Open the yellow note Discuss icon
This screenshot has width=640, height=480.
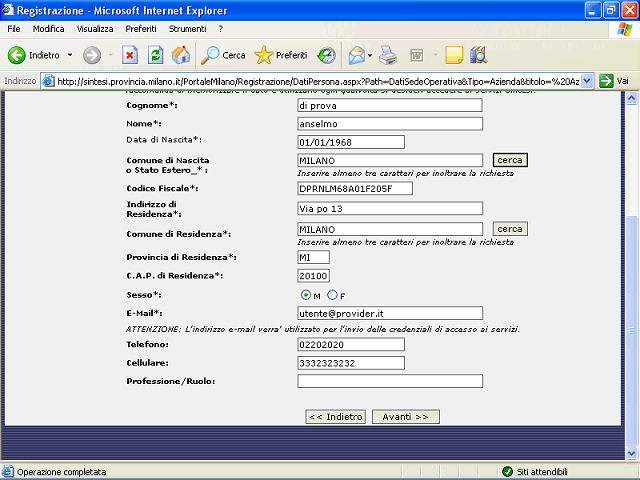tap(454, 55)
